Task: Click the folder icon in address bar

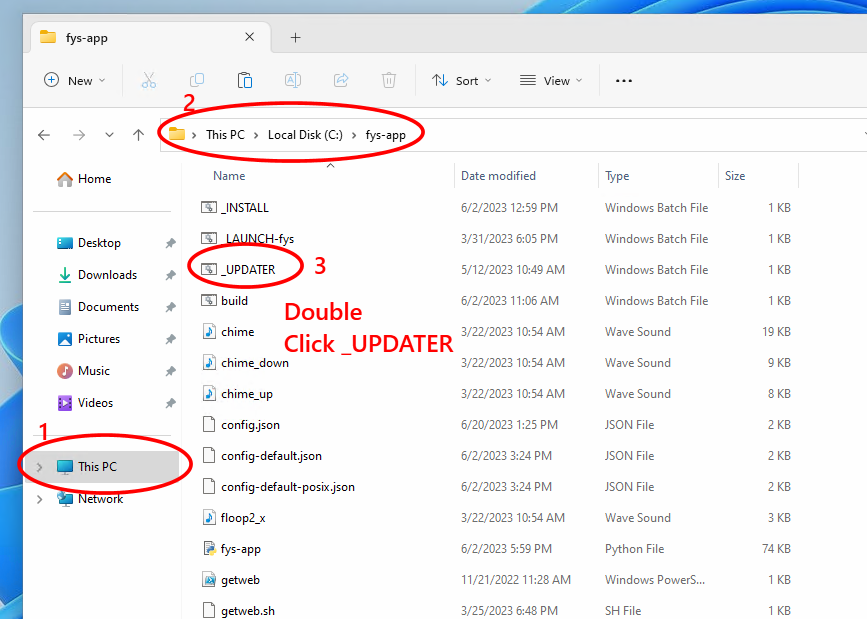Action: click(x=176, y=134)
